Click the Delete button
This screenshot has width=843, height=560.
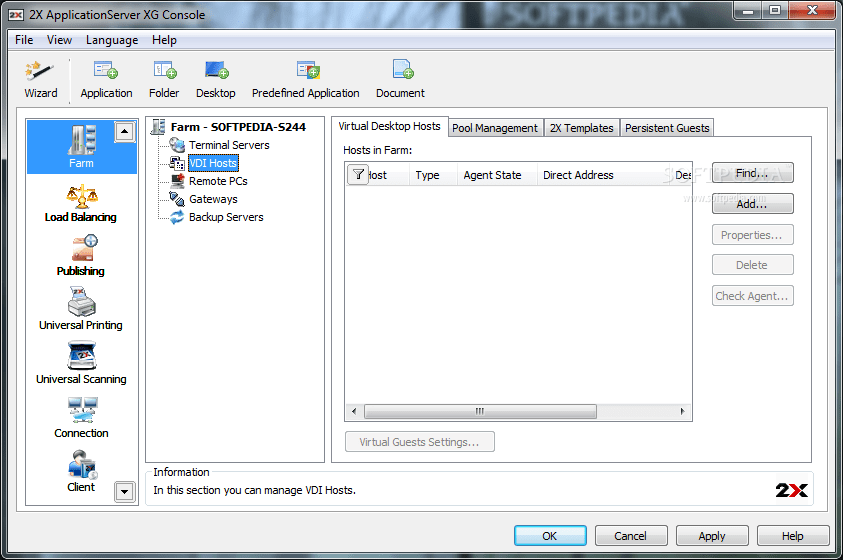coord(752,265)
